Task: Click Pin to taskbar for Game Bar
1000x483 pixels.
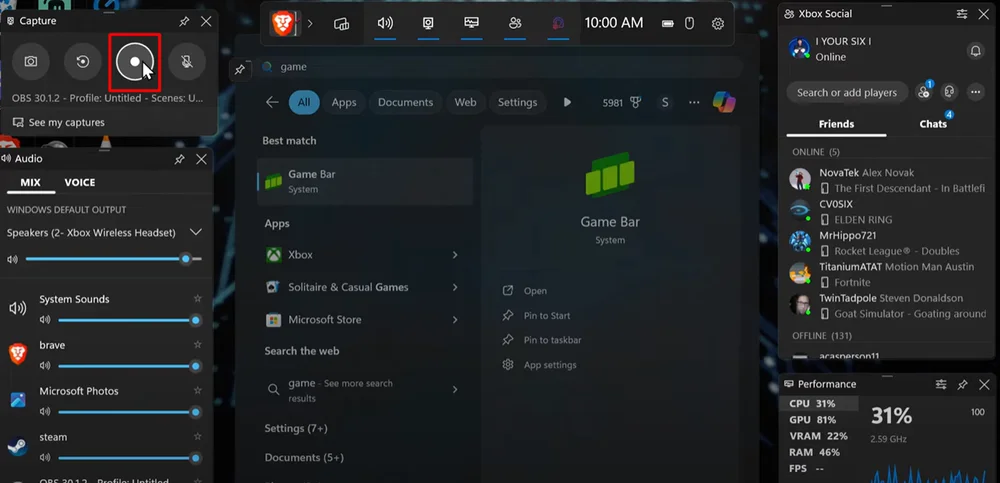Action: (x=552, y=340)
